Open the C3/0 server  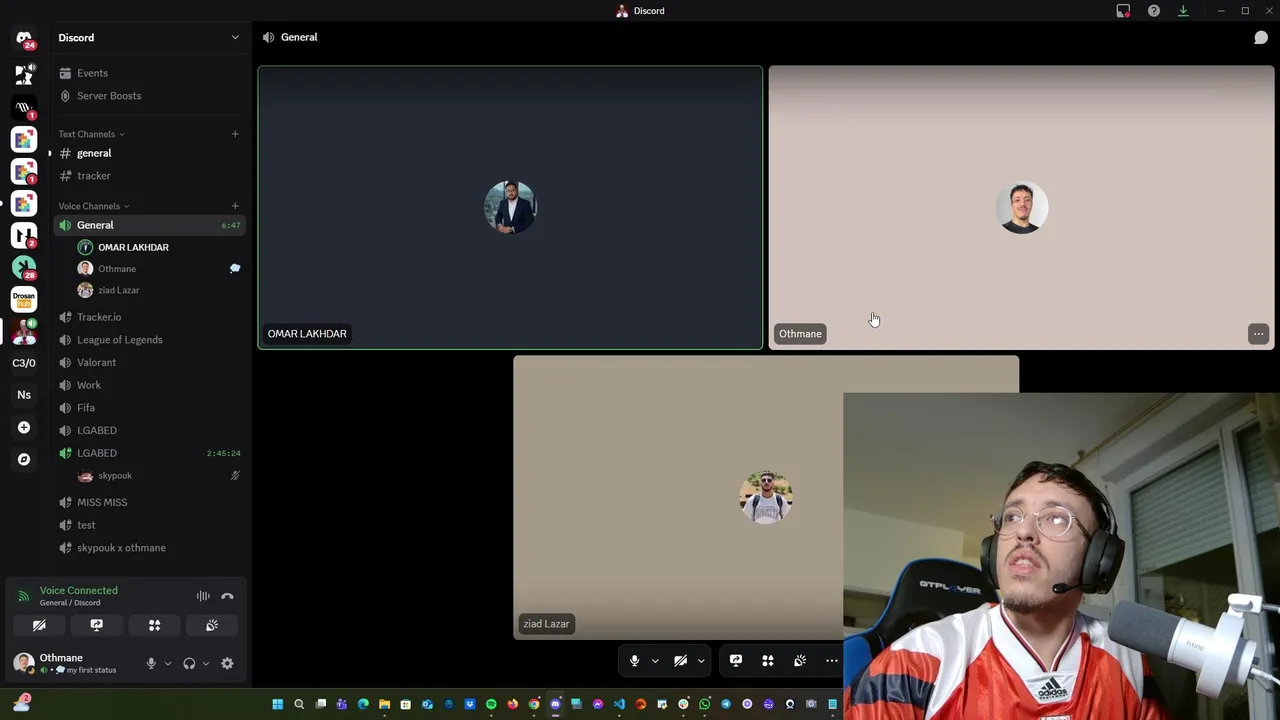[x=24, y=363]
